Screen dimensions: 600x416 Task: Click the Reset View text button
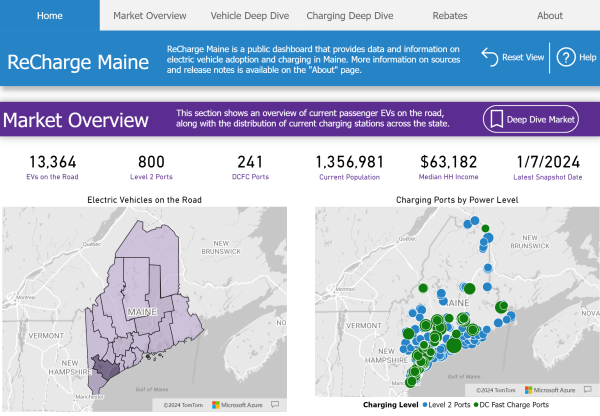click(523, 57)
